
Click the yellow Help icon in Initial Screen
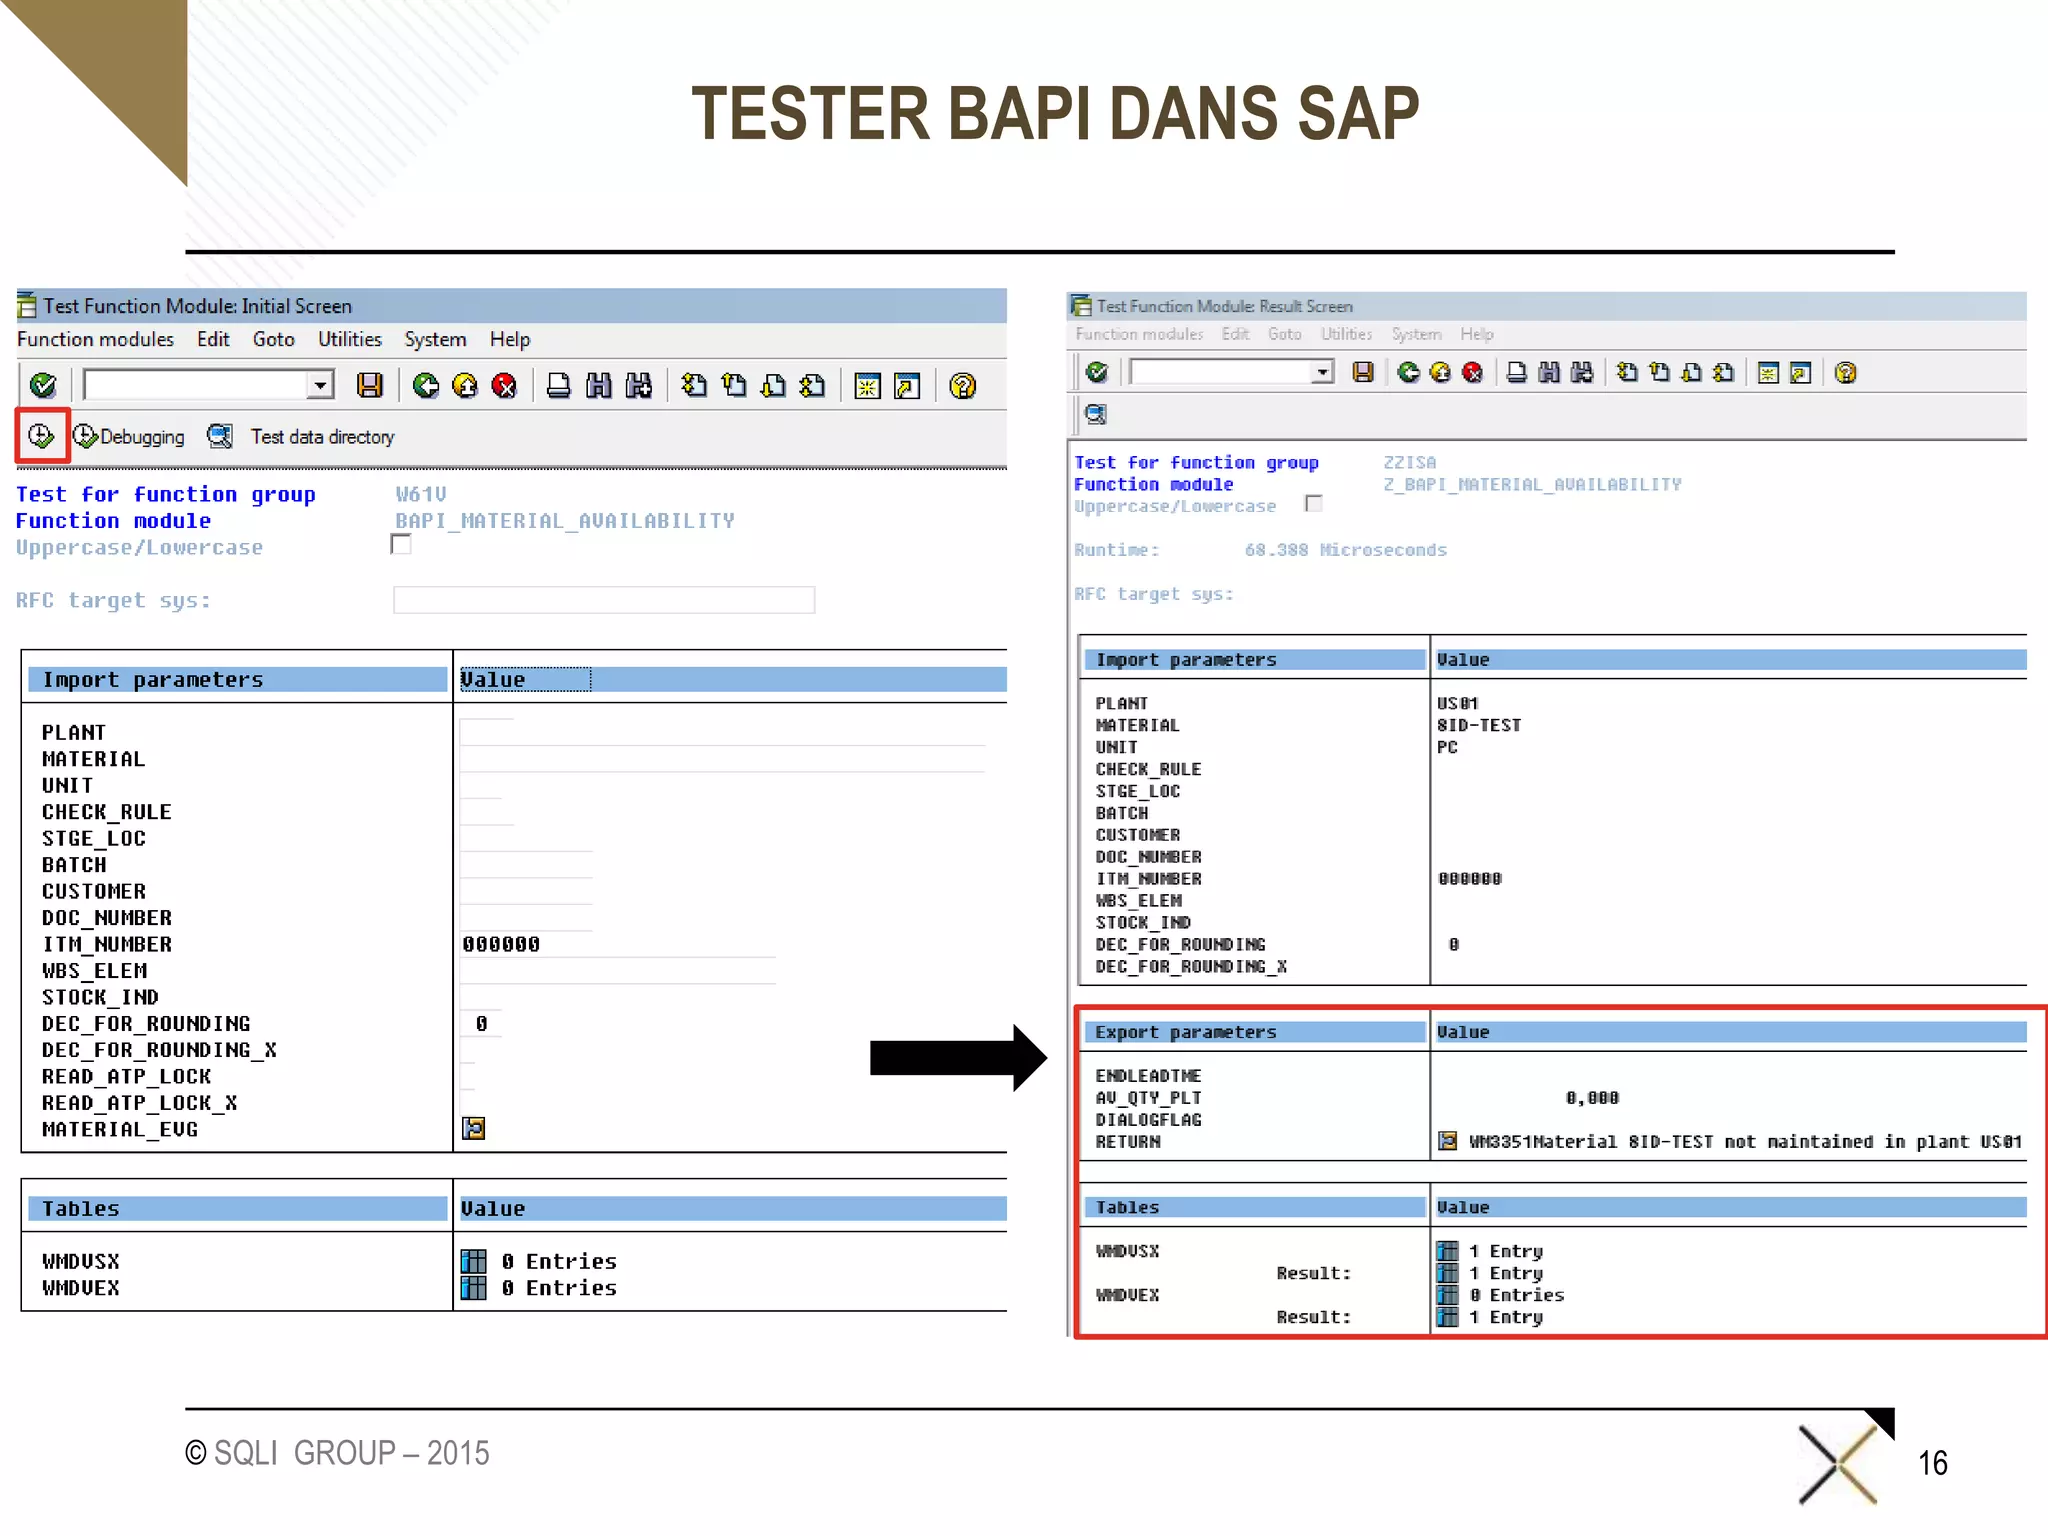963,385
